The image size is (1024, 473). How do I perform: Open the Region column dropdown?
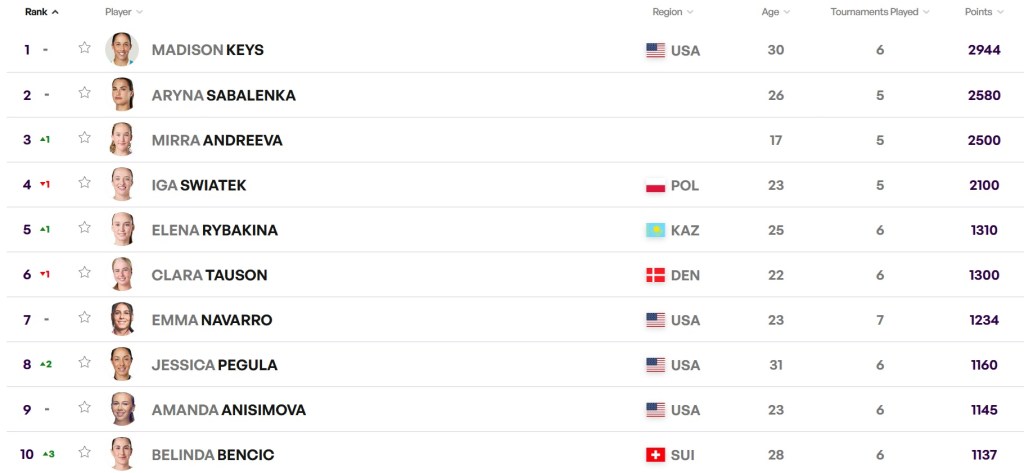[672, 12]
